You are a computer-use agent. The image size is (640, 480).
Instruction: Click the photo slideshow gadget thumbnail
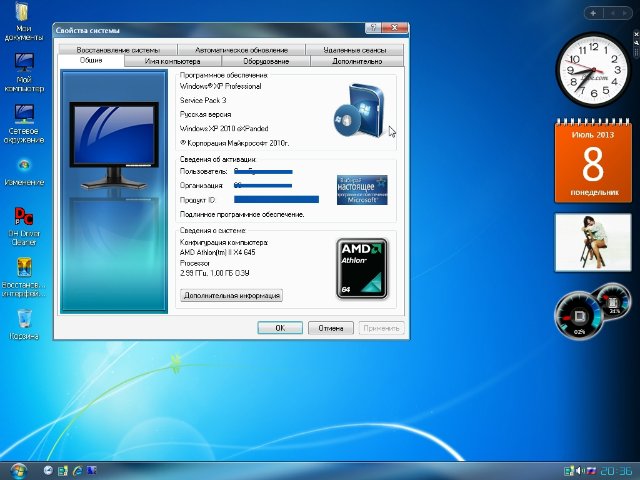(591, 243)
